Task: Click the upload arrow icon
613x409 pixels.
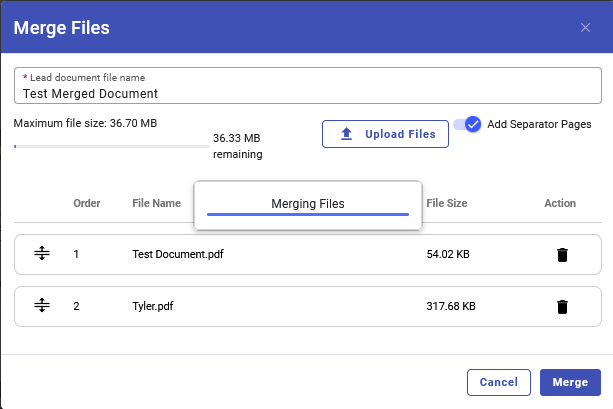Action: pos(346,134)
